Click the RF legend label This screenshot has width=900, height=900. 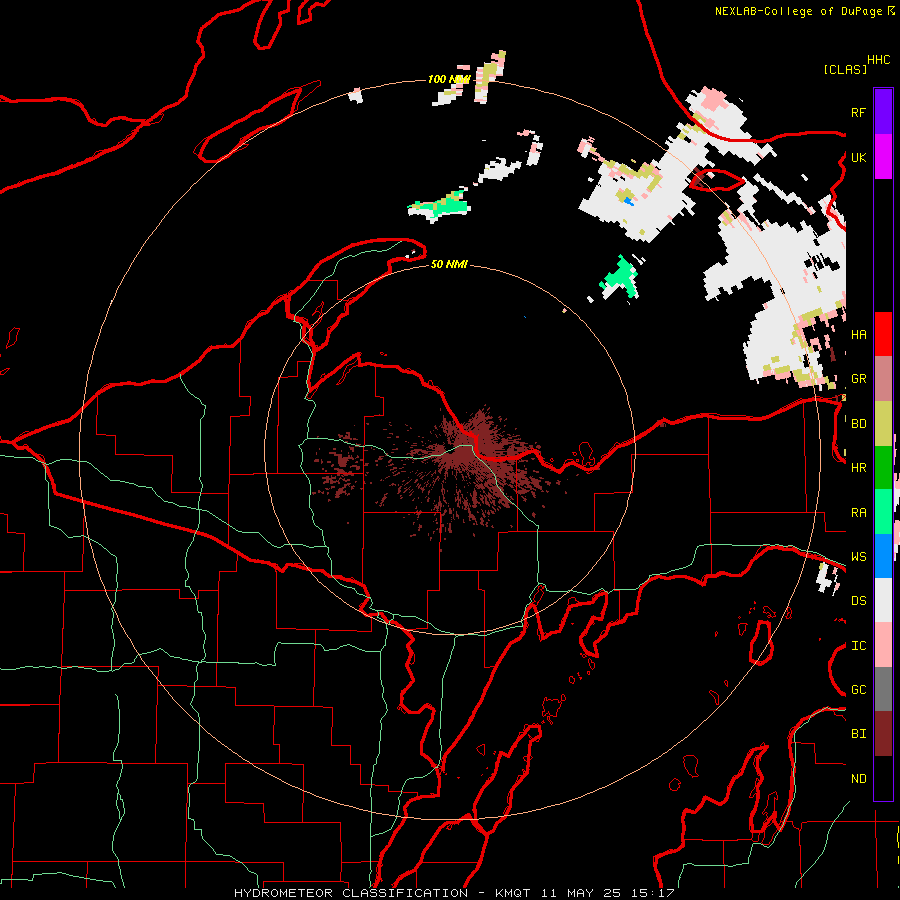tap(858, 112)
